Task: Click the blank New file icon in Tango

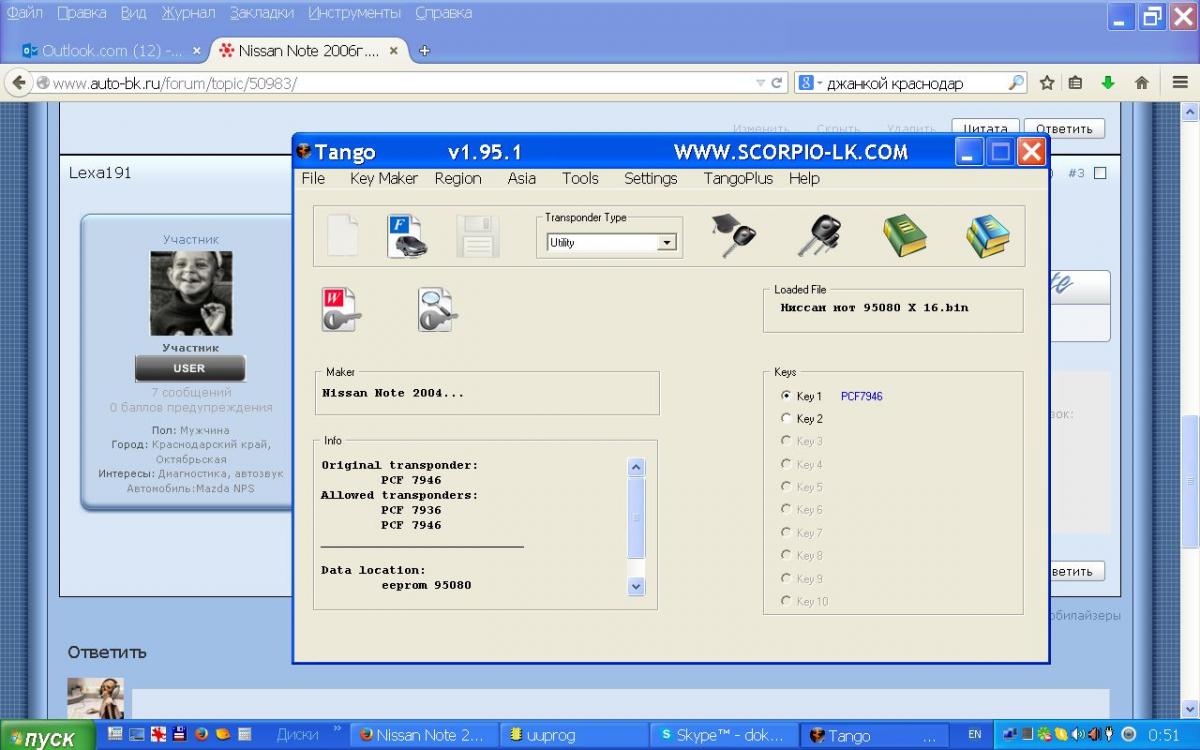Action: (342, 236)
